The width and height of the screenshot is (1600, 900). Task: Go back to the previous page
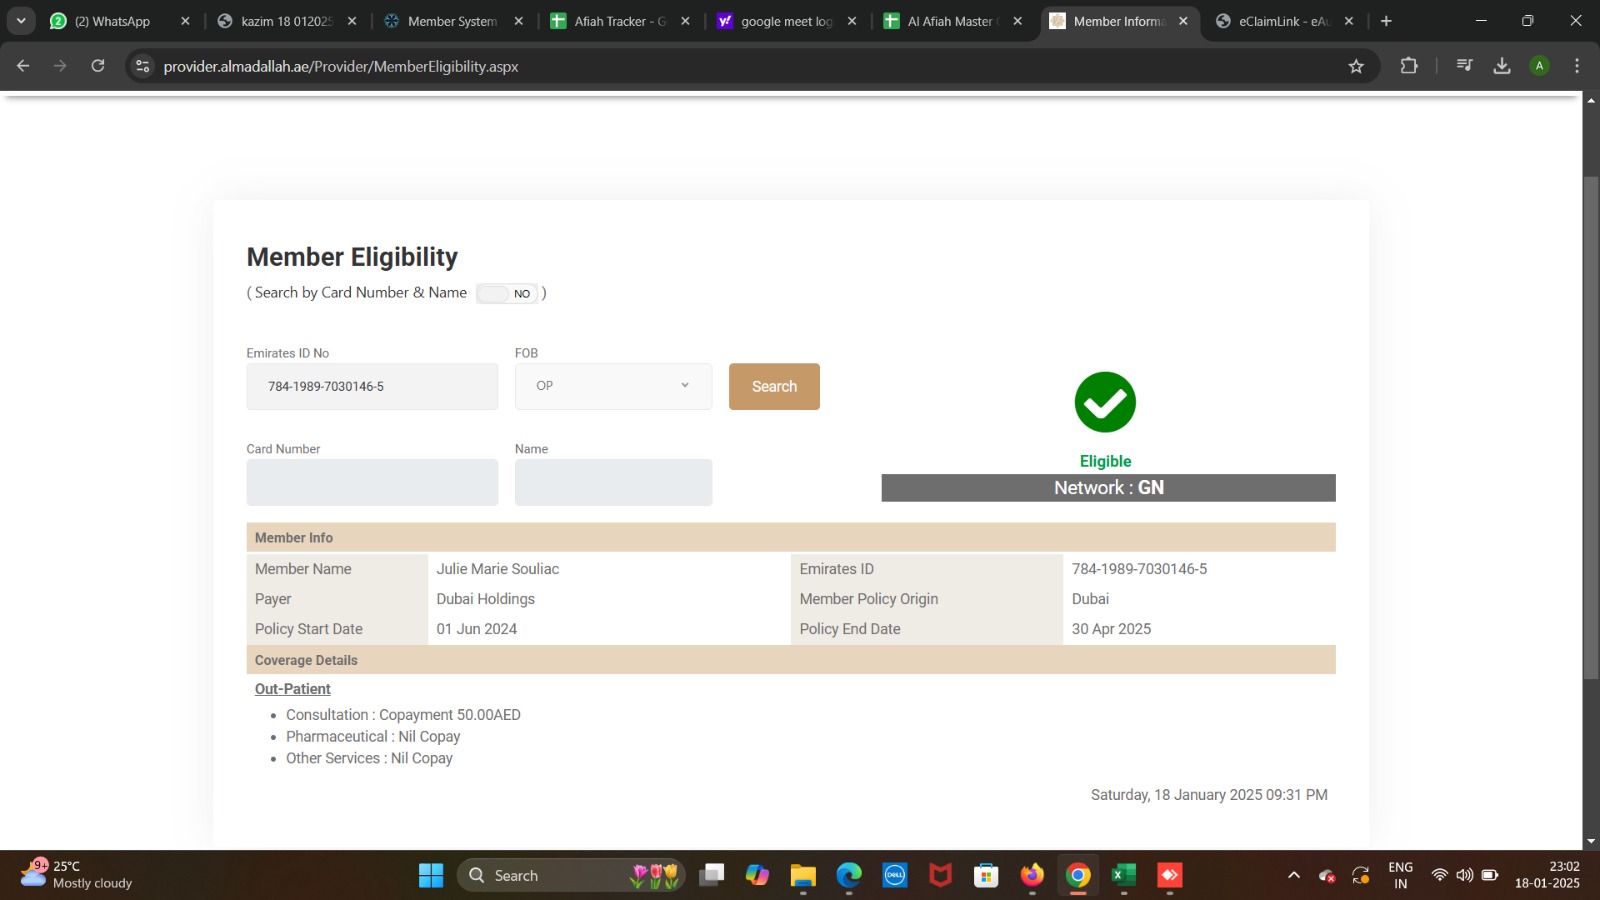pos(23,66)
